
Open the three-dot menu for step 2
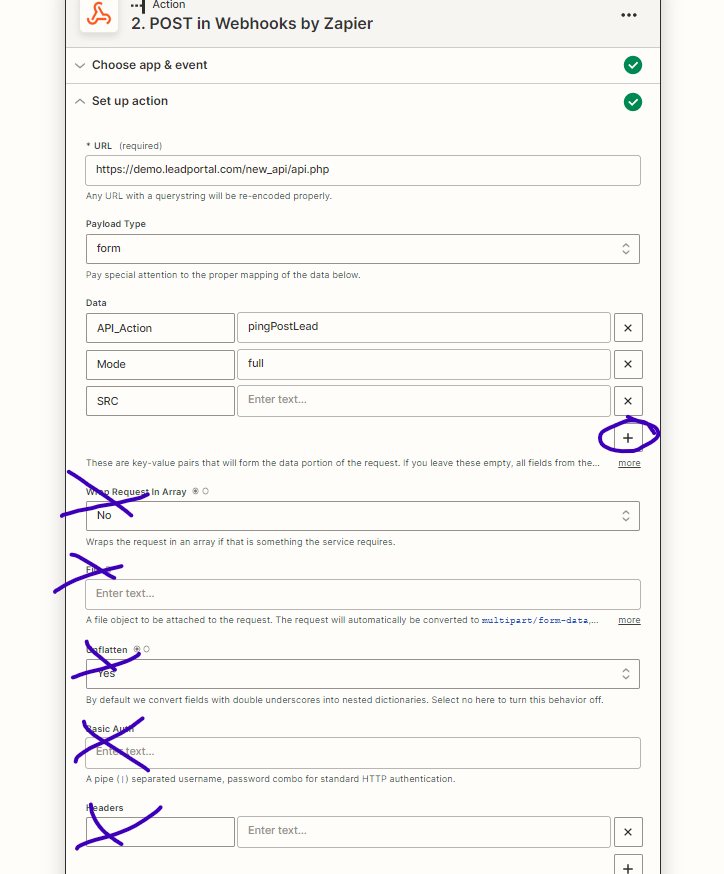(x=629, y=15)
